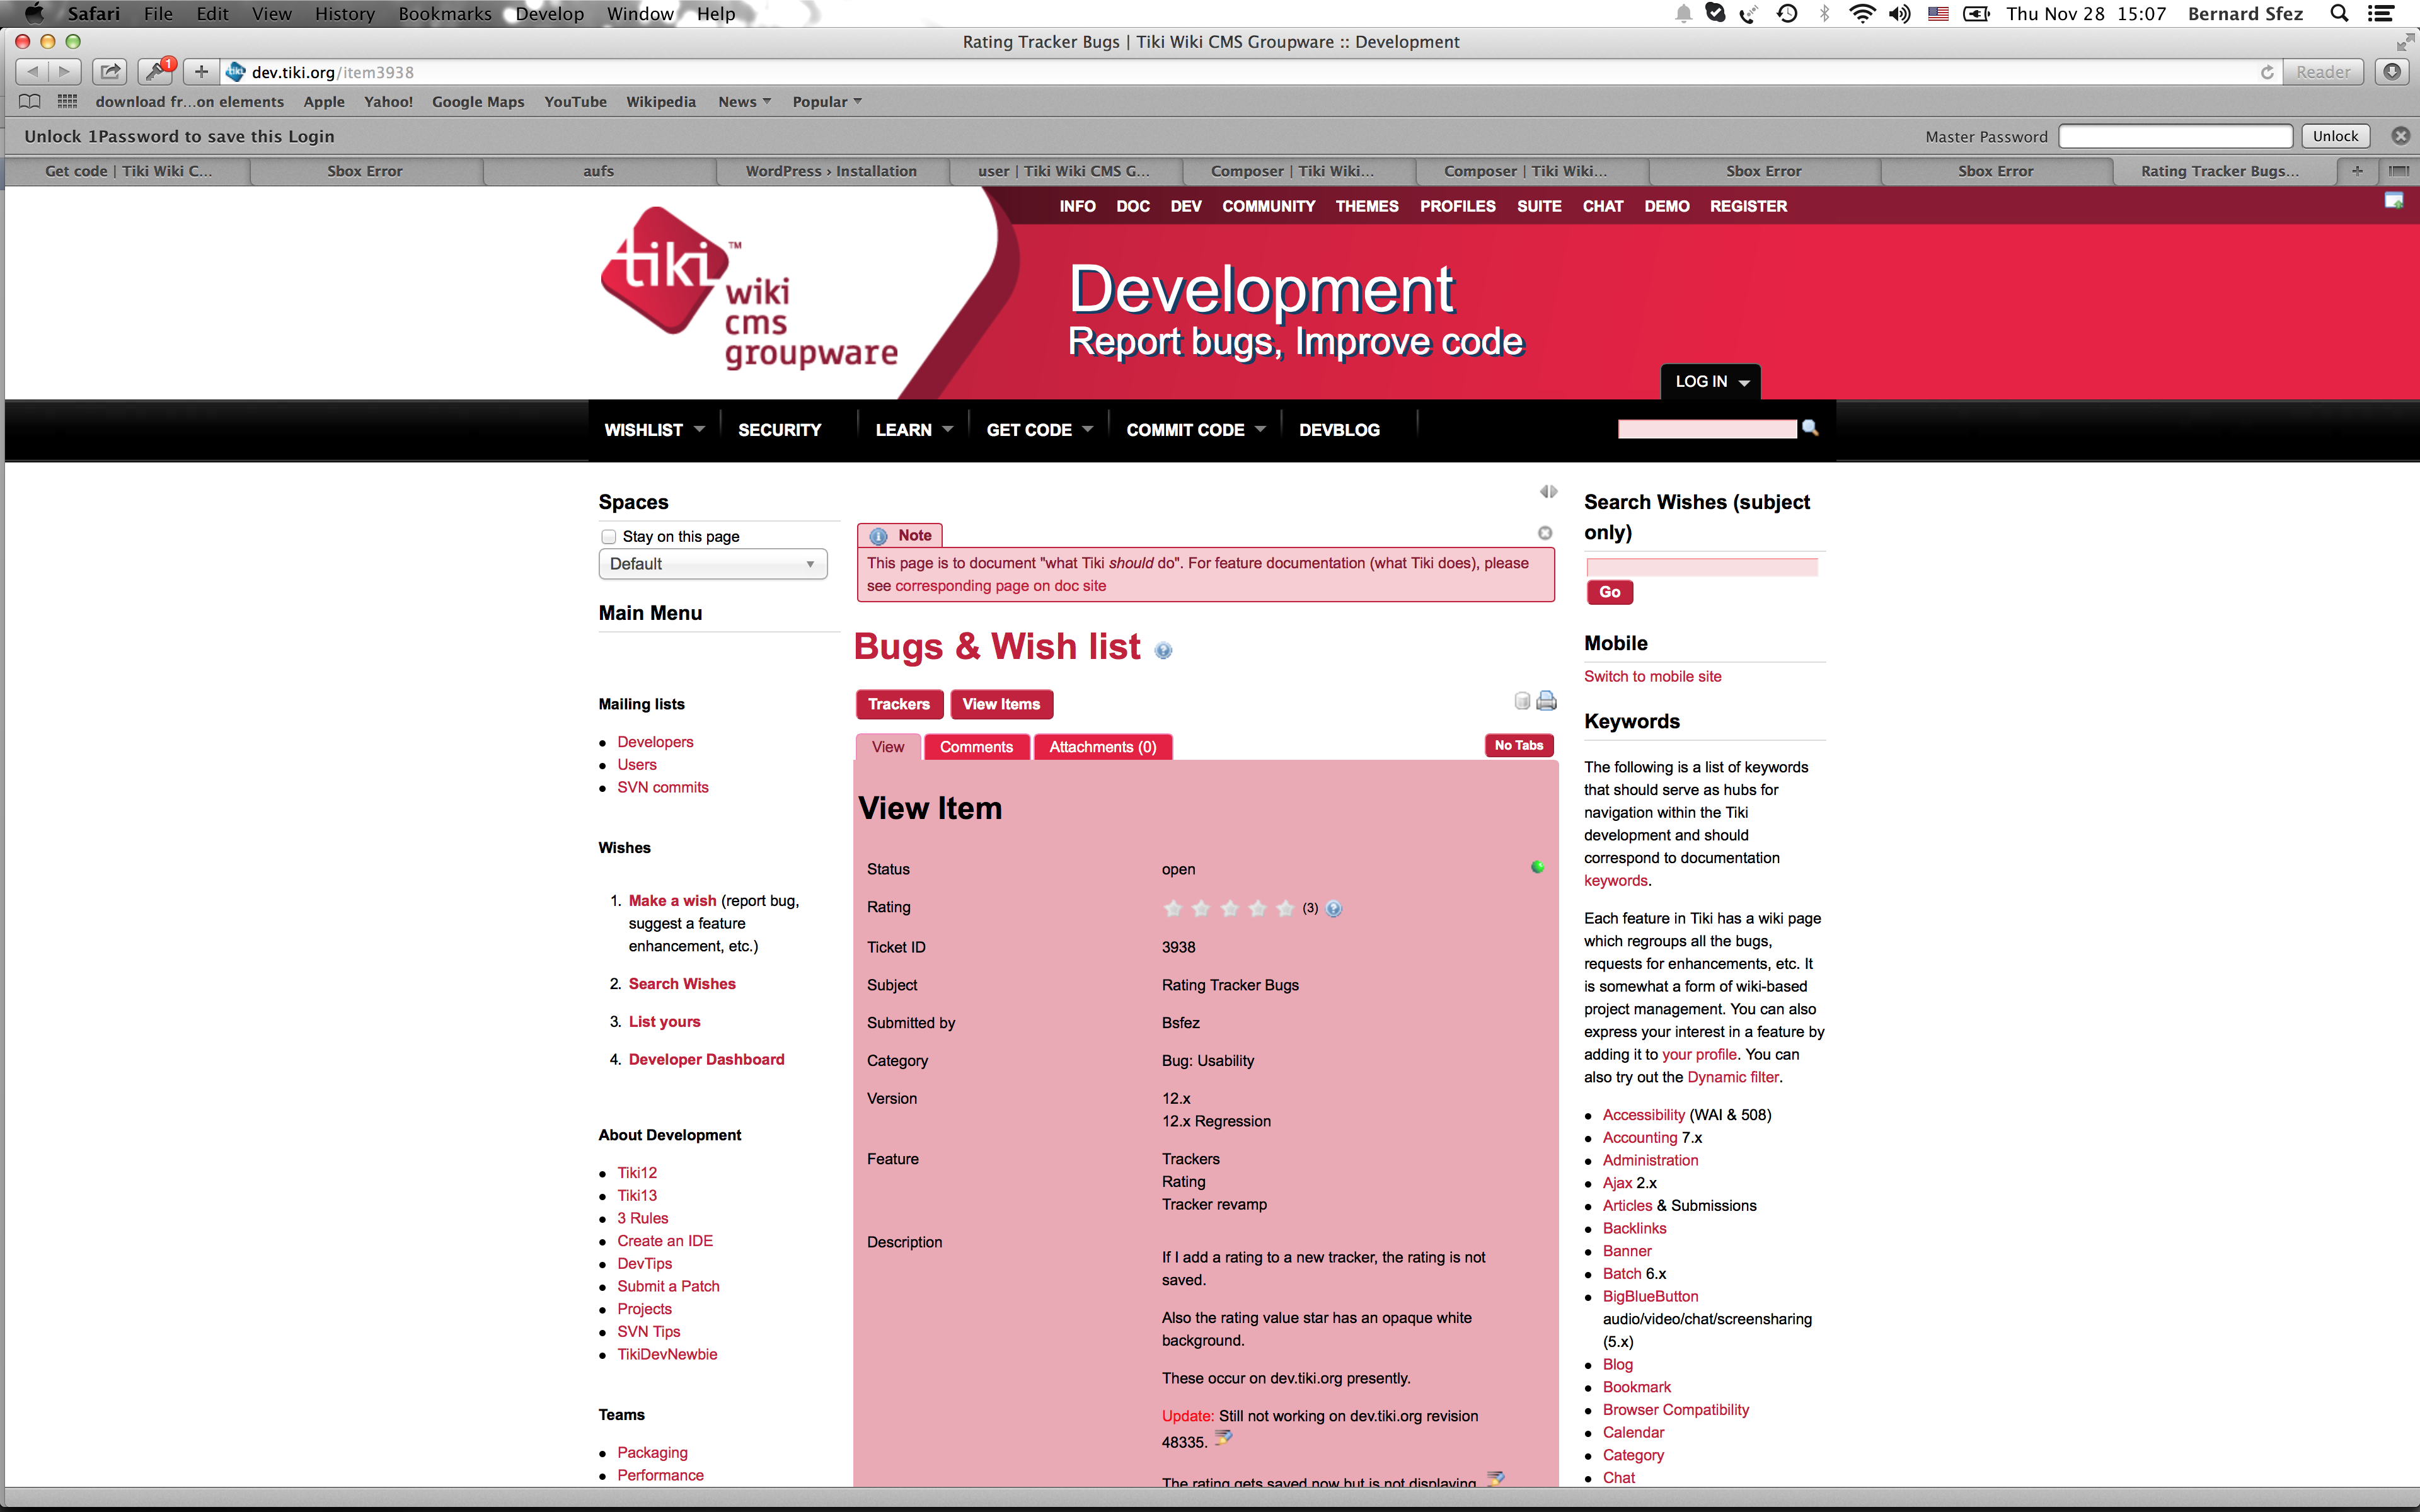Click the volume icon in the menu bar
Screen dimensions: 2420x1512
pos(1899,14)
